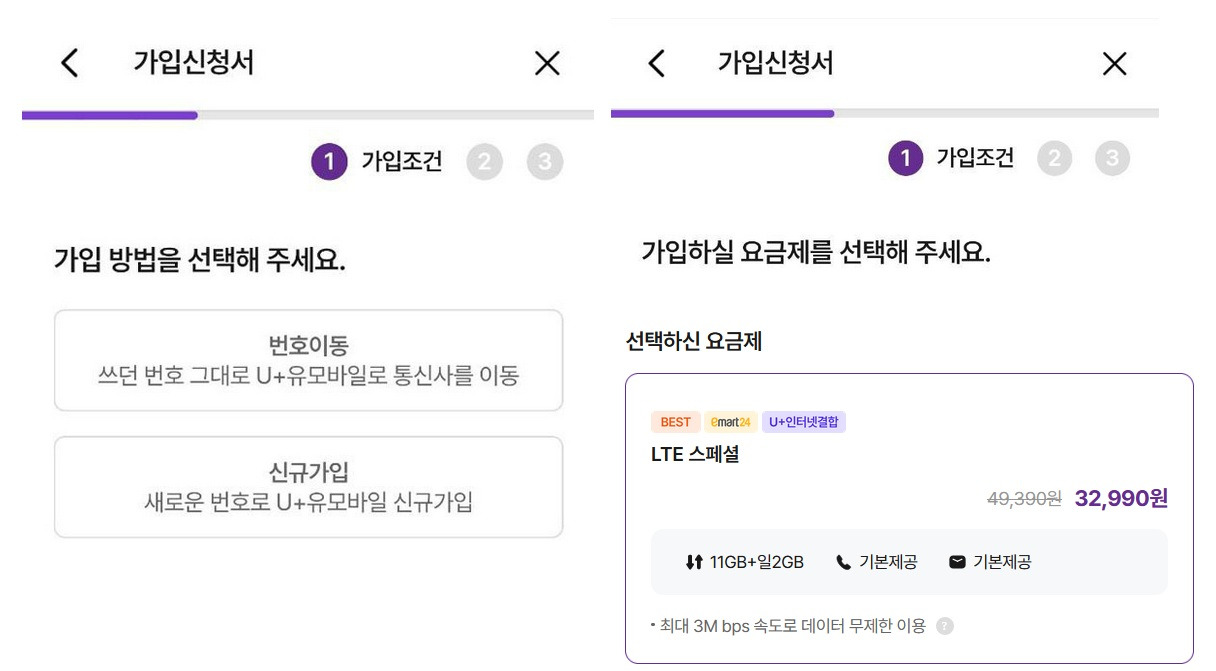Click the emart24 badge on plan

coord(730,422)
